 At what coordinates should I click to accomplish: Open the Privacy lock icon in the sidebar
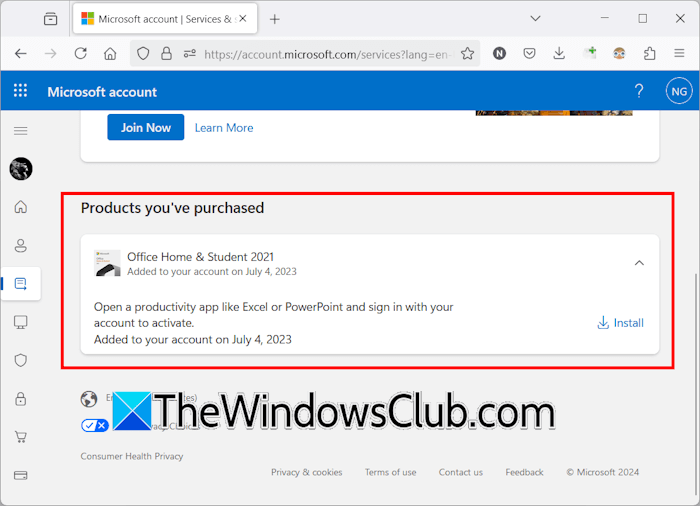click(x=21, y=399)
